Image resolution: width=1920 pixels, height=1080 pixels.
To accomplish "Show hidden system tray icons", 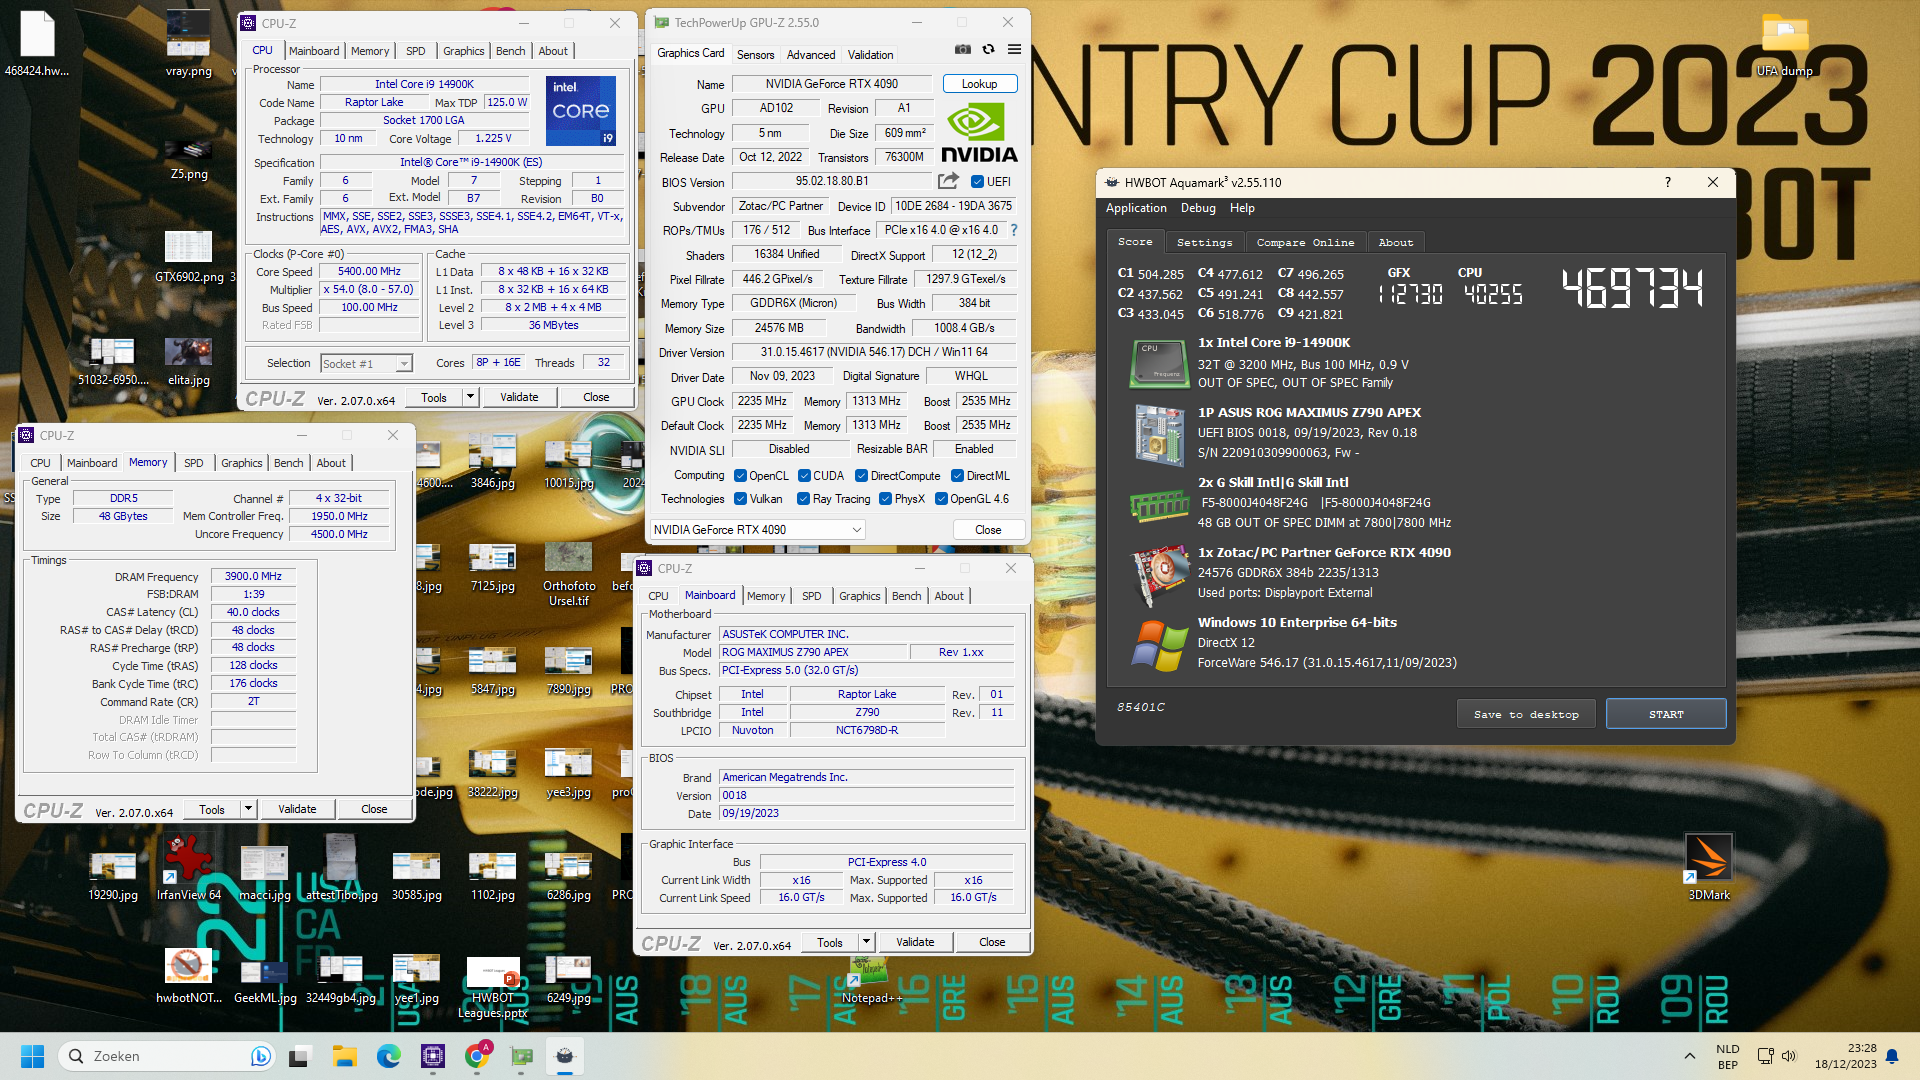I will (1689, 1056).
